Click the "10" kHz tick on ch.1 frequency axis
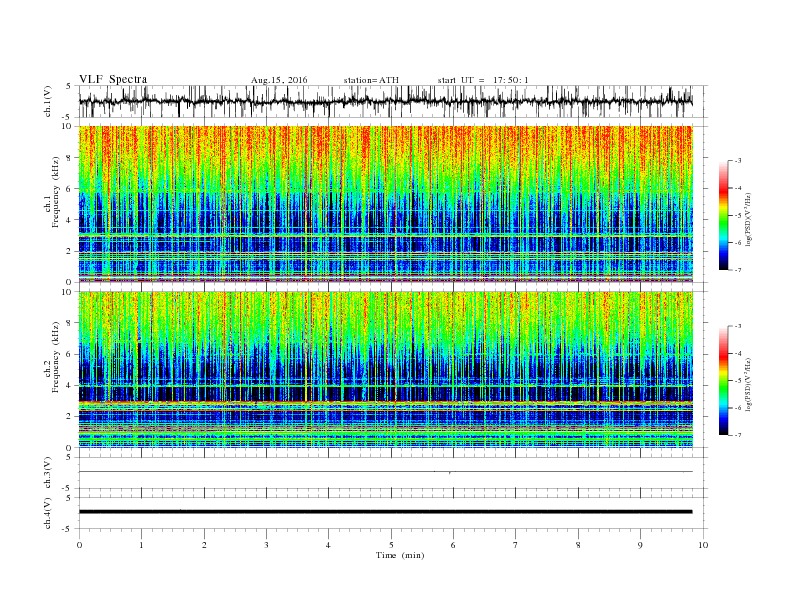Image resolution: width=792 pixels, height=612 pixels. tap(68, 126)
